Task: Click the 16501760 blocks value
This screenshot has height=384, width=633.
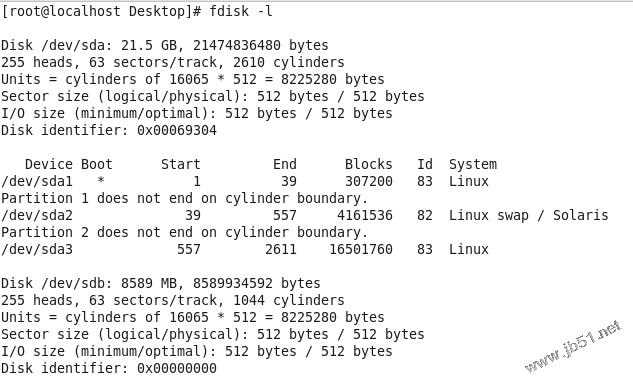Action: [x=361, y=249]
